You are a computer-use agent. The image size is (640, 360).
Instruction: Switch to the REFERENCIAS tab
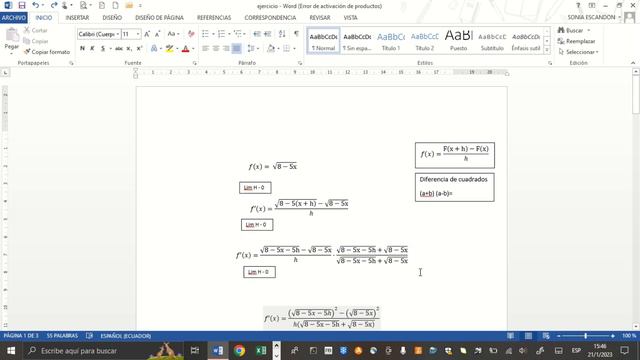click(214, 18)
